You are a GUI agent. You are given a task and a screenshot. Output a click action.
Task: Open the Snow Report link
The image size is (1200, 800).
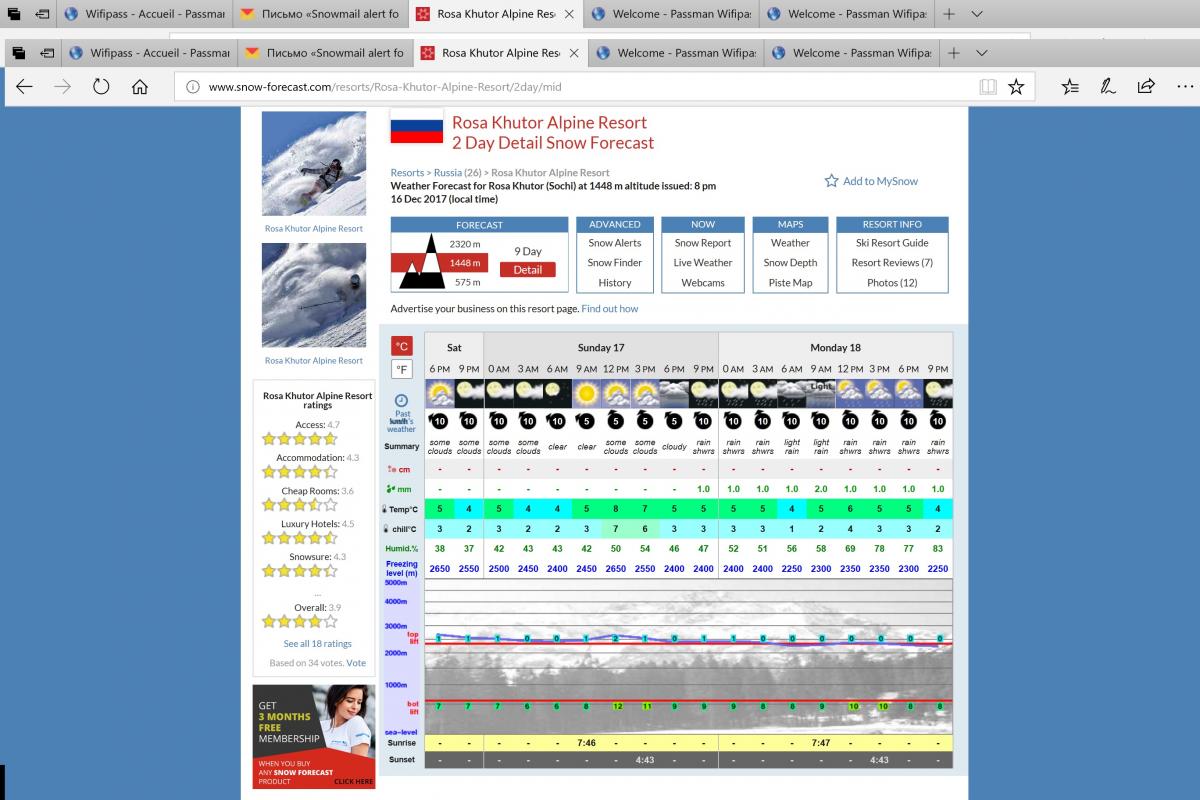[703, 243]
